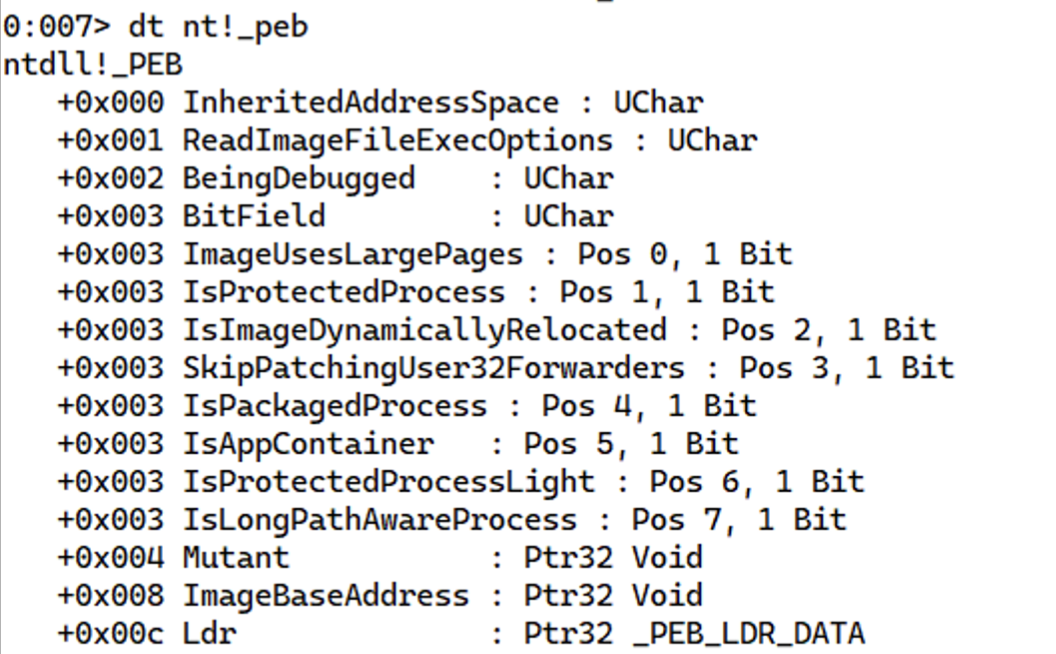Image resolution: width=1056 pixels, height=654 pixels.
Task: Select the IsProtectedProcessLight field
Action: [x=388, y=482]
